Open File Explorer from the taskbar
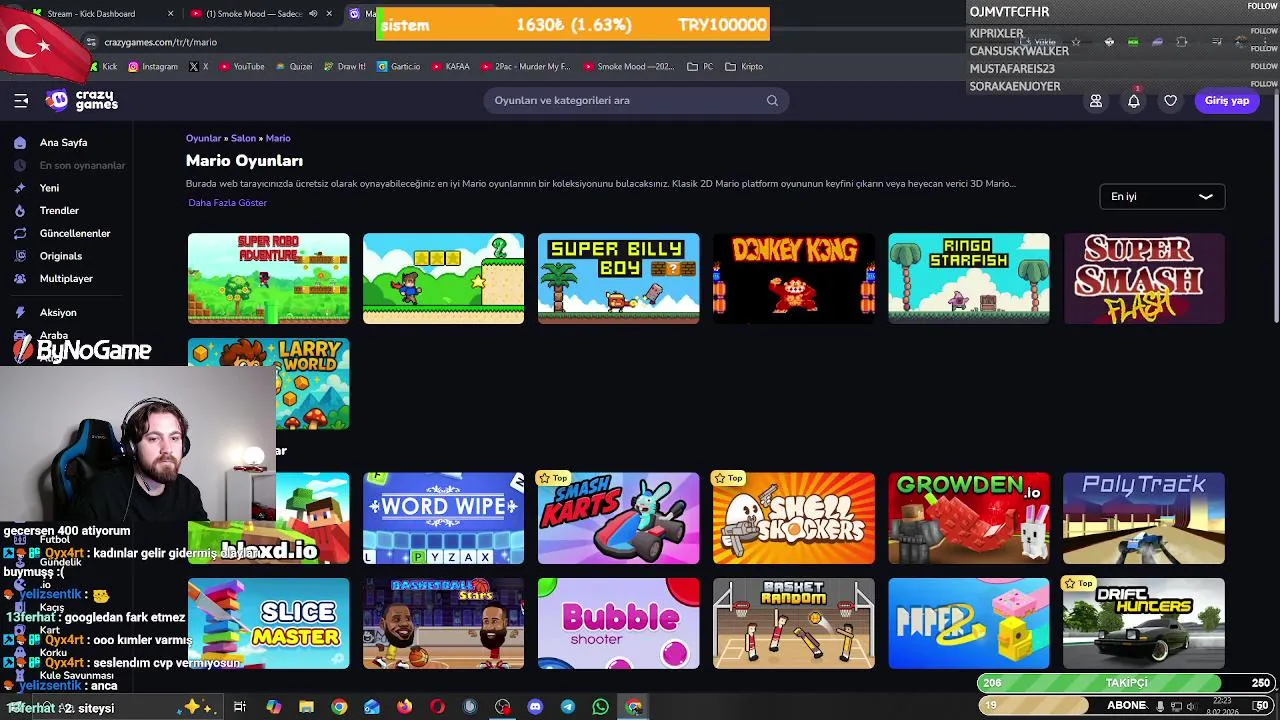The height and width of the screenshot is (720, 1280). [x=306, y=707]
